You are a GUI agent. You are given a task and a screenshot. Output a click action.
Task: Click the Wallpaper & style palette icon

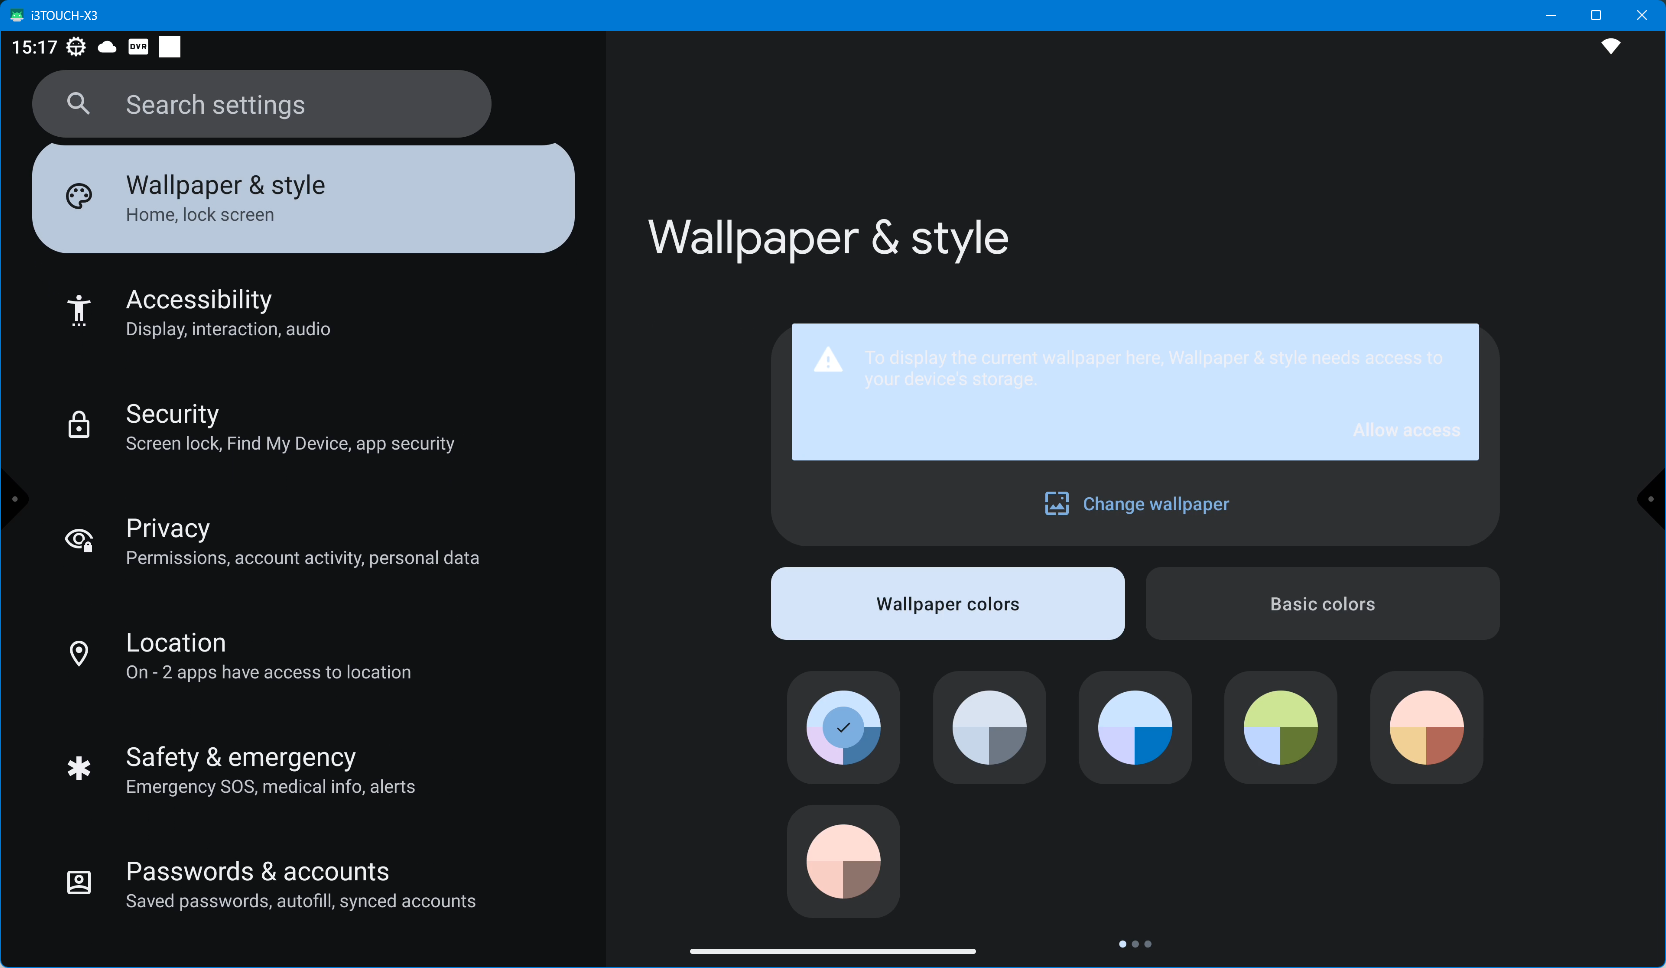(79, 197)
